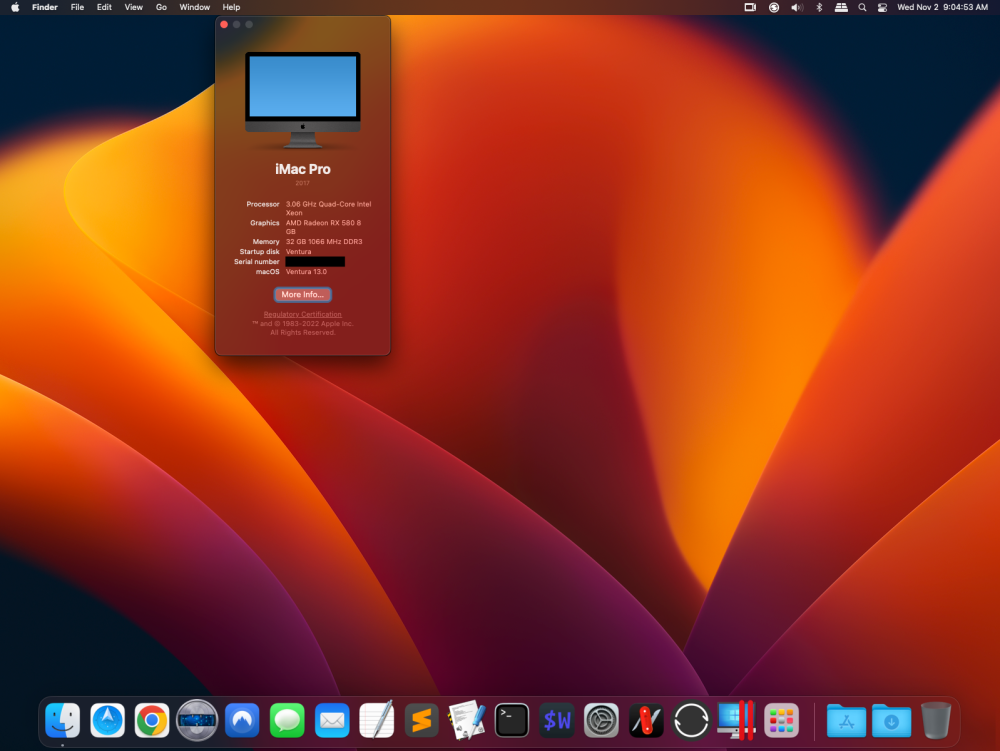The width and height of the screenshot is (1000, 751).
Task: Open the round silver space-themed dock app
Action: [197, 720]
